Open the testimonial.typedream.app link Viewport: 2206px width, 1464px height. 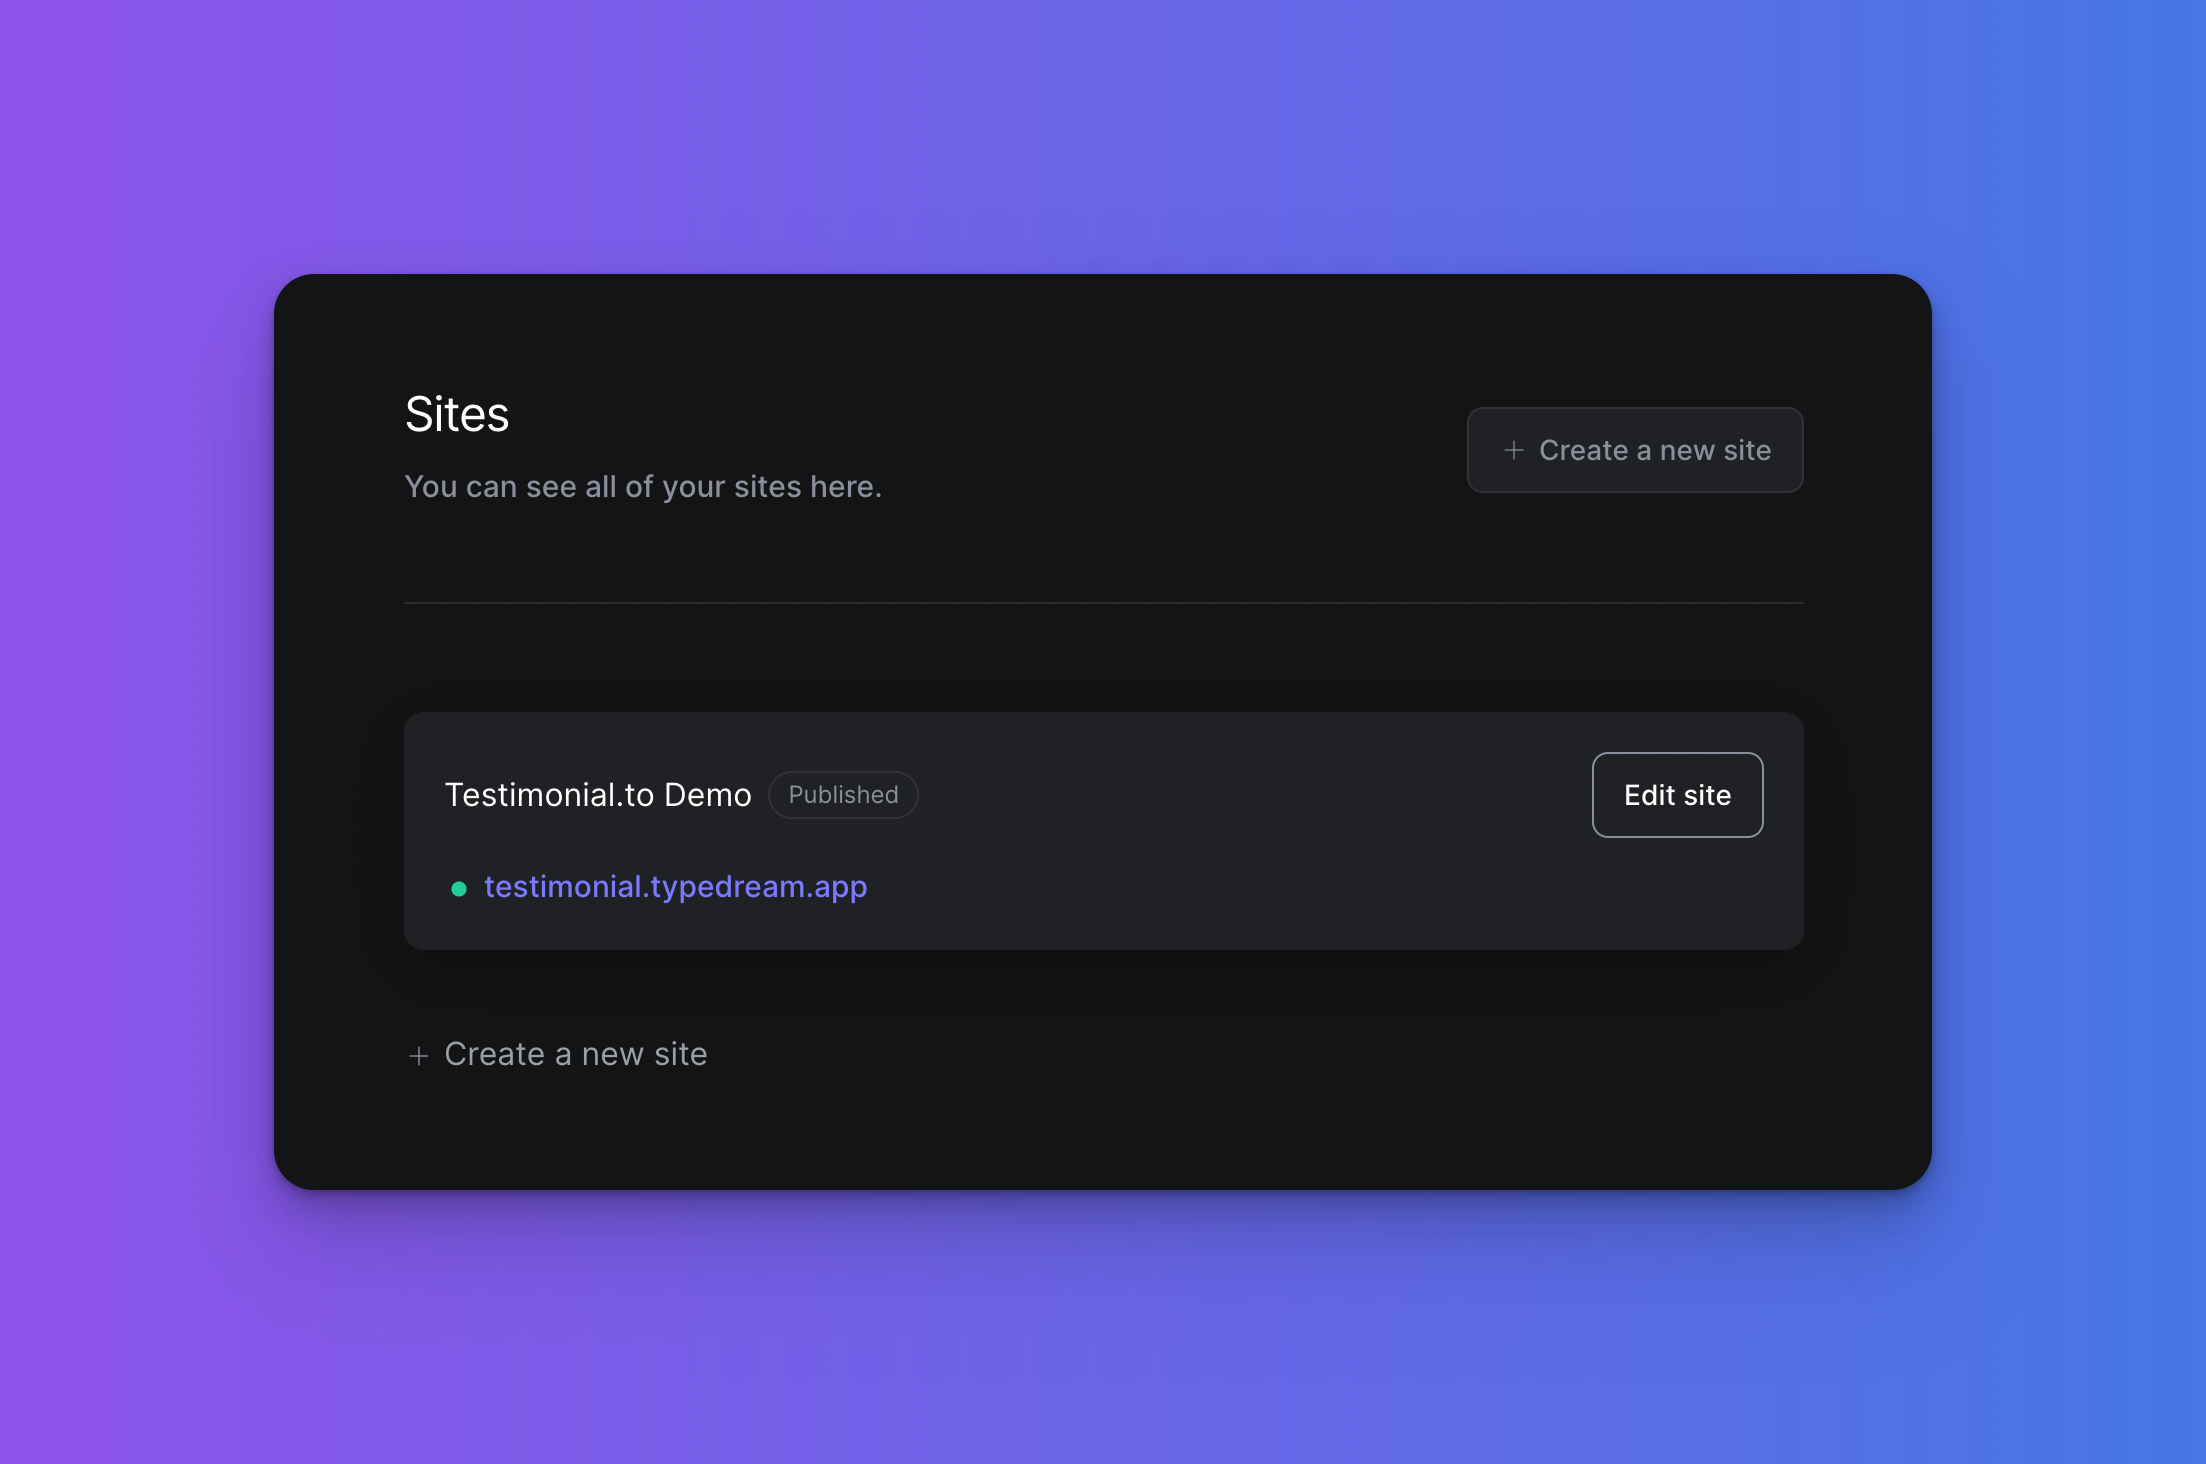coord(675,887)
